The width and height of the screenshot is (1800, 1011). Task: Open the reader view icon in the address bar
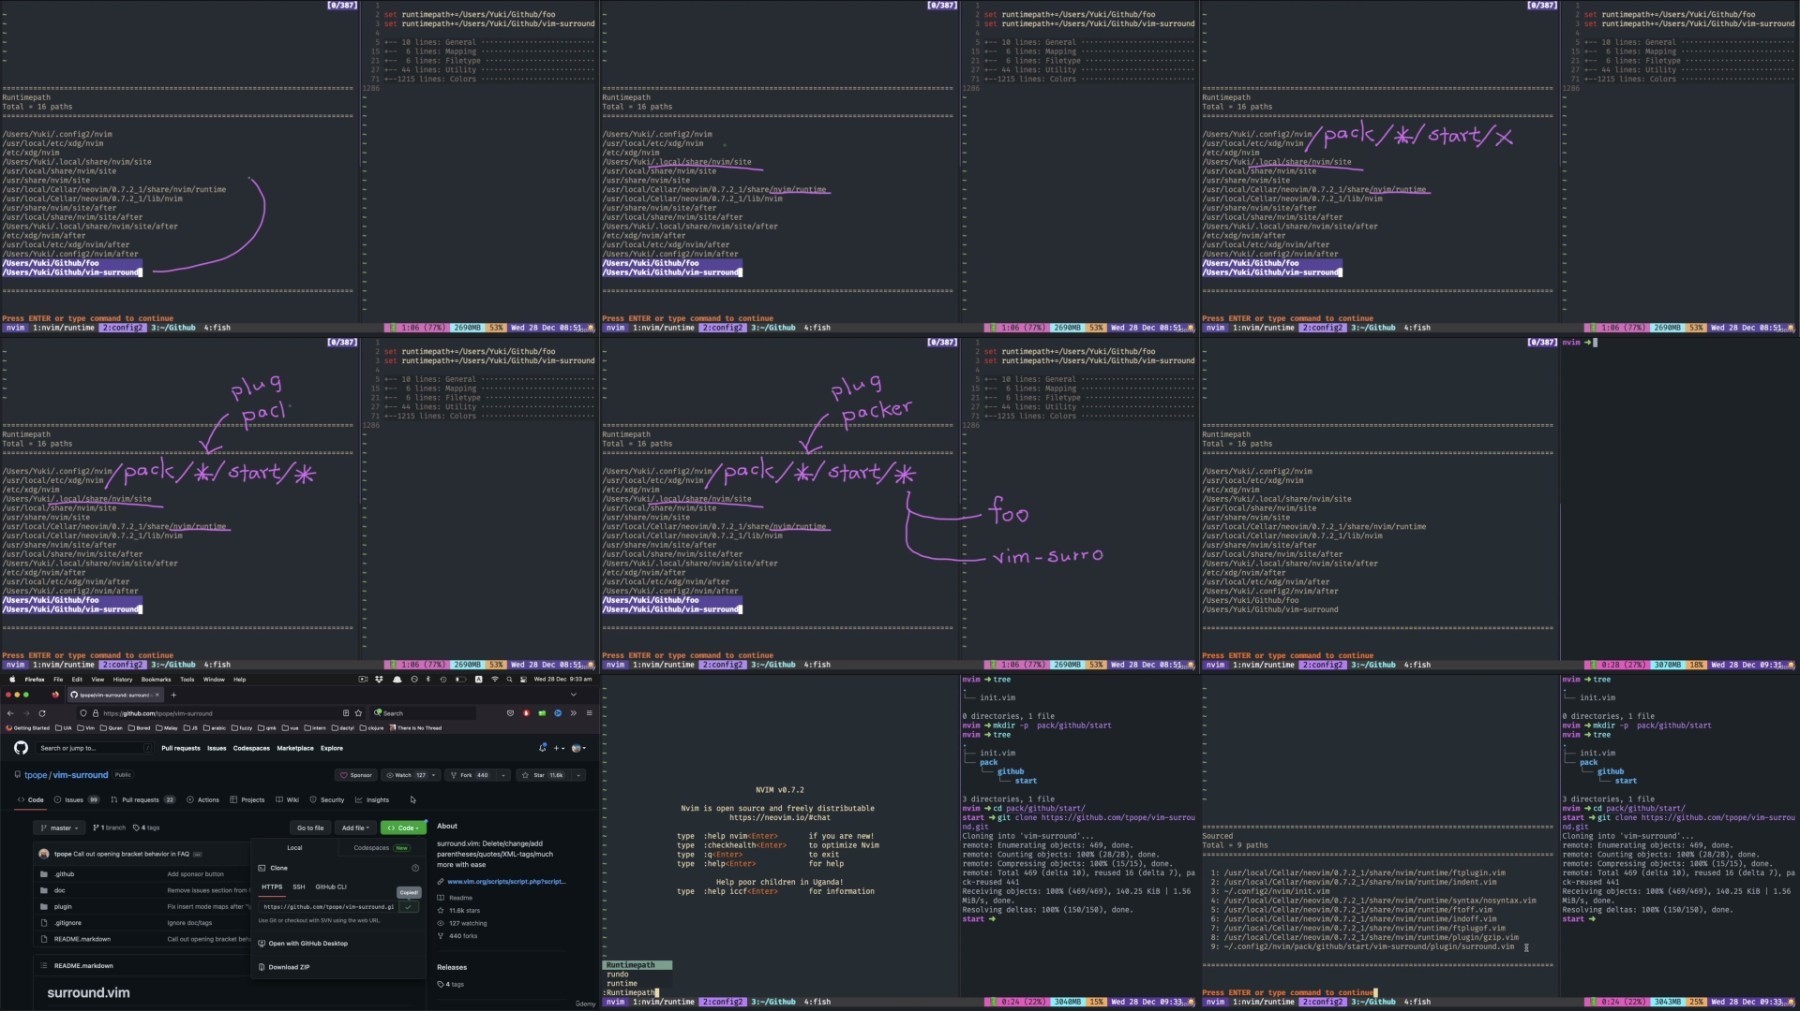coord(346,713)
